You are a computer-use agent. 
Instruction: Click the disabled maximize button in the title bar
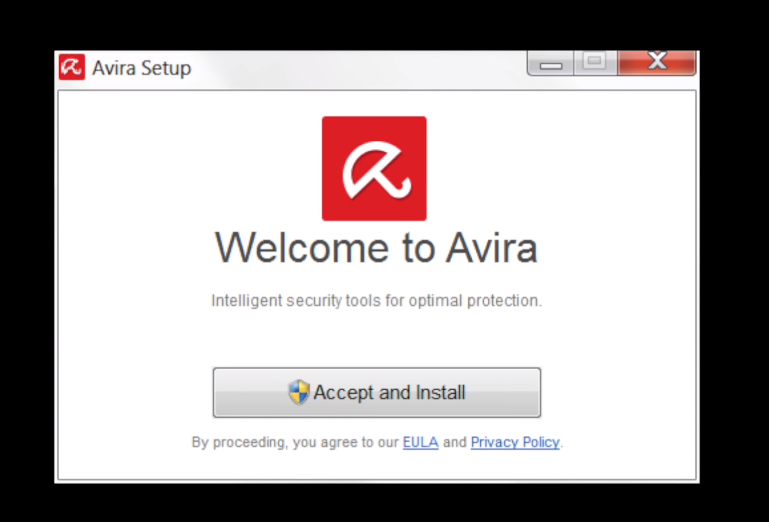pyautogui.click(x=595, y=63)
